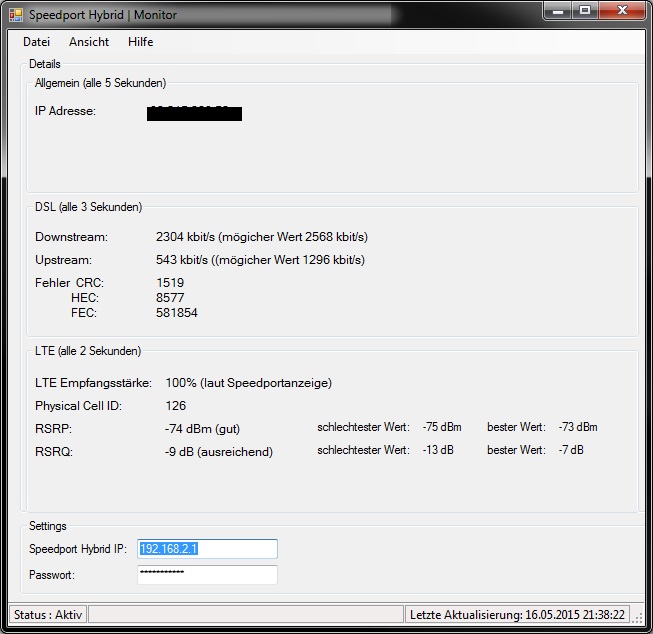Click the RSRQ value '-9 dB (ausreichend)'

click(219, 452)
